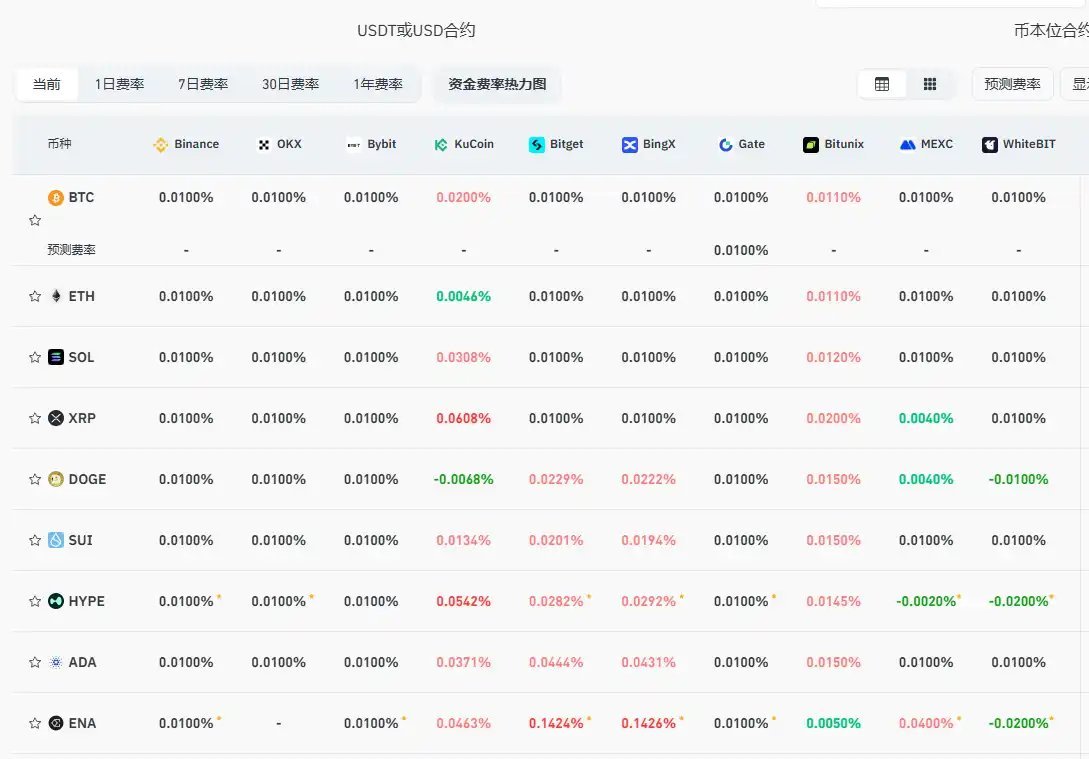Switch to grid view icon
1089x759 pixels.
[930, 84]
